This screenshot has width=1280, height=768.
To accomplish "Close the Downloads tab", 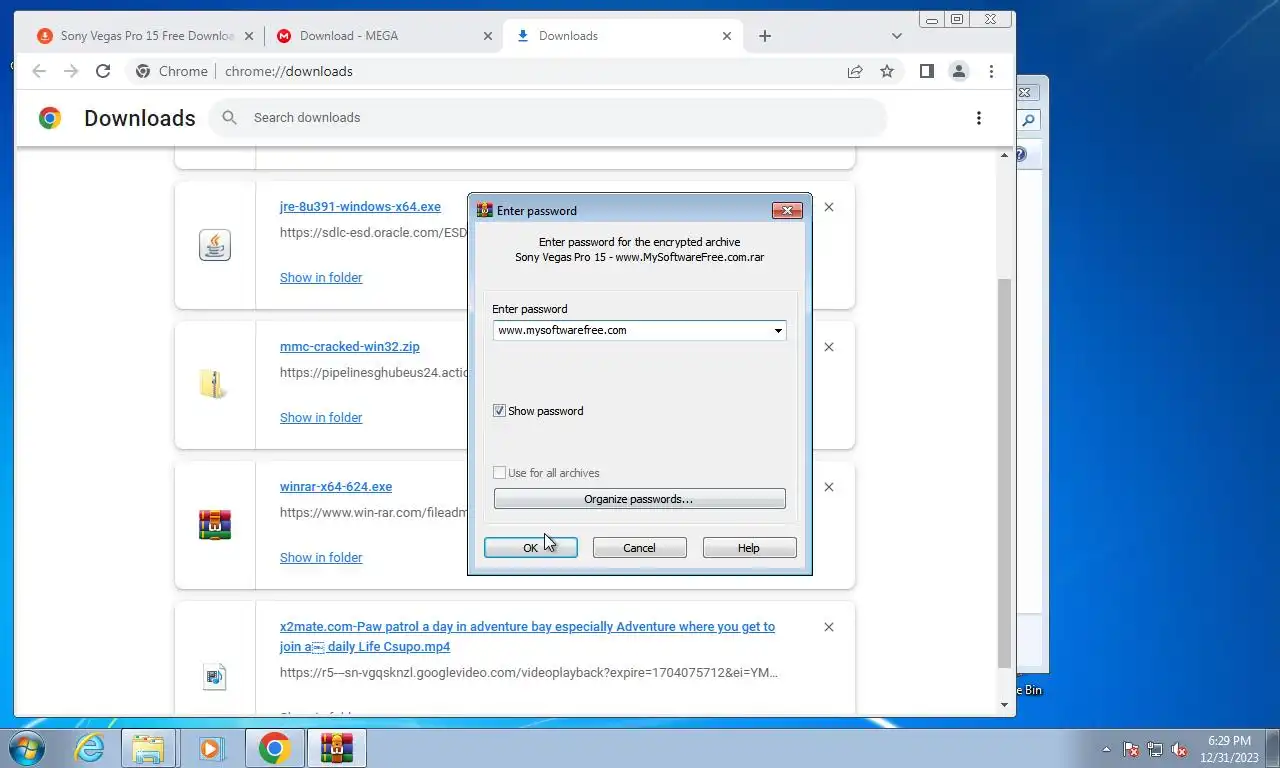I will tap(727, 36).
